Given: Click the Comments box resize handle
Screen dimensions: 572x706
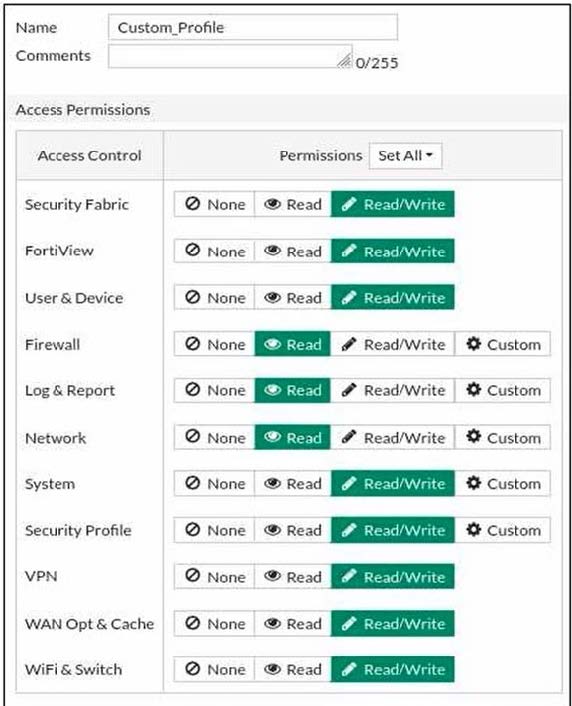Looking at the screenshot, I should [345, 61].
